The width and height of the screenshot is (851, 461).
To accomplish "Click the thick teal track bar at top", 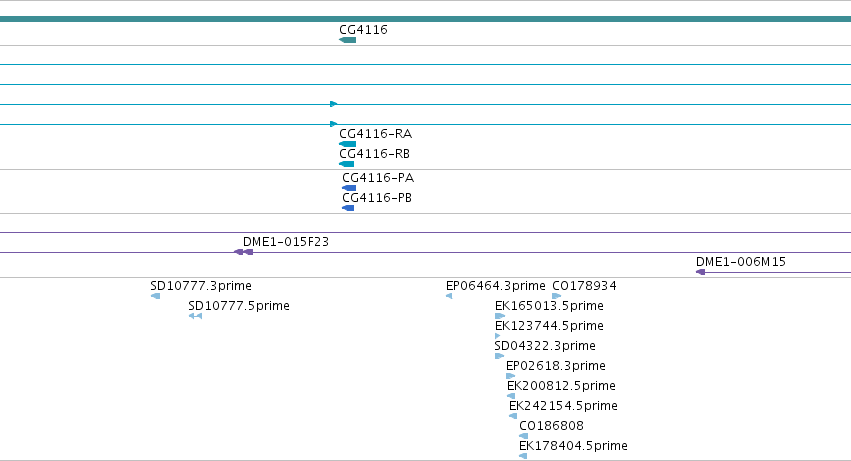I will 426,19.
